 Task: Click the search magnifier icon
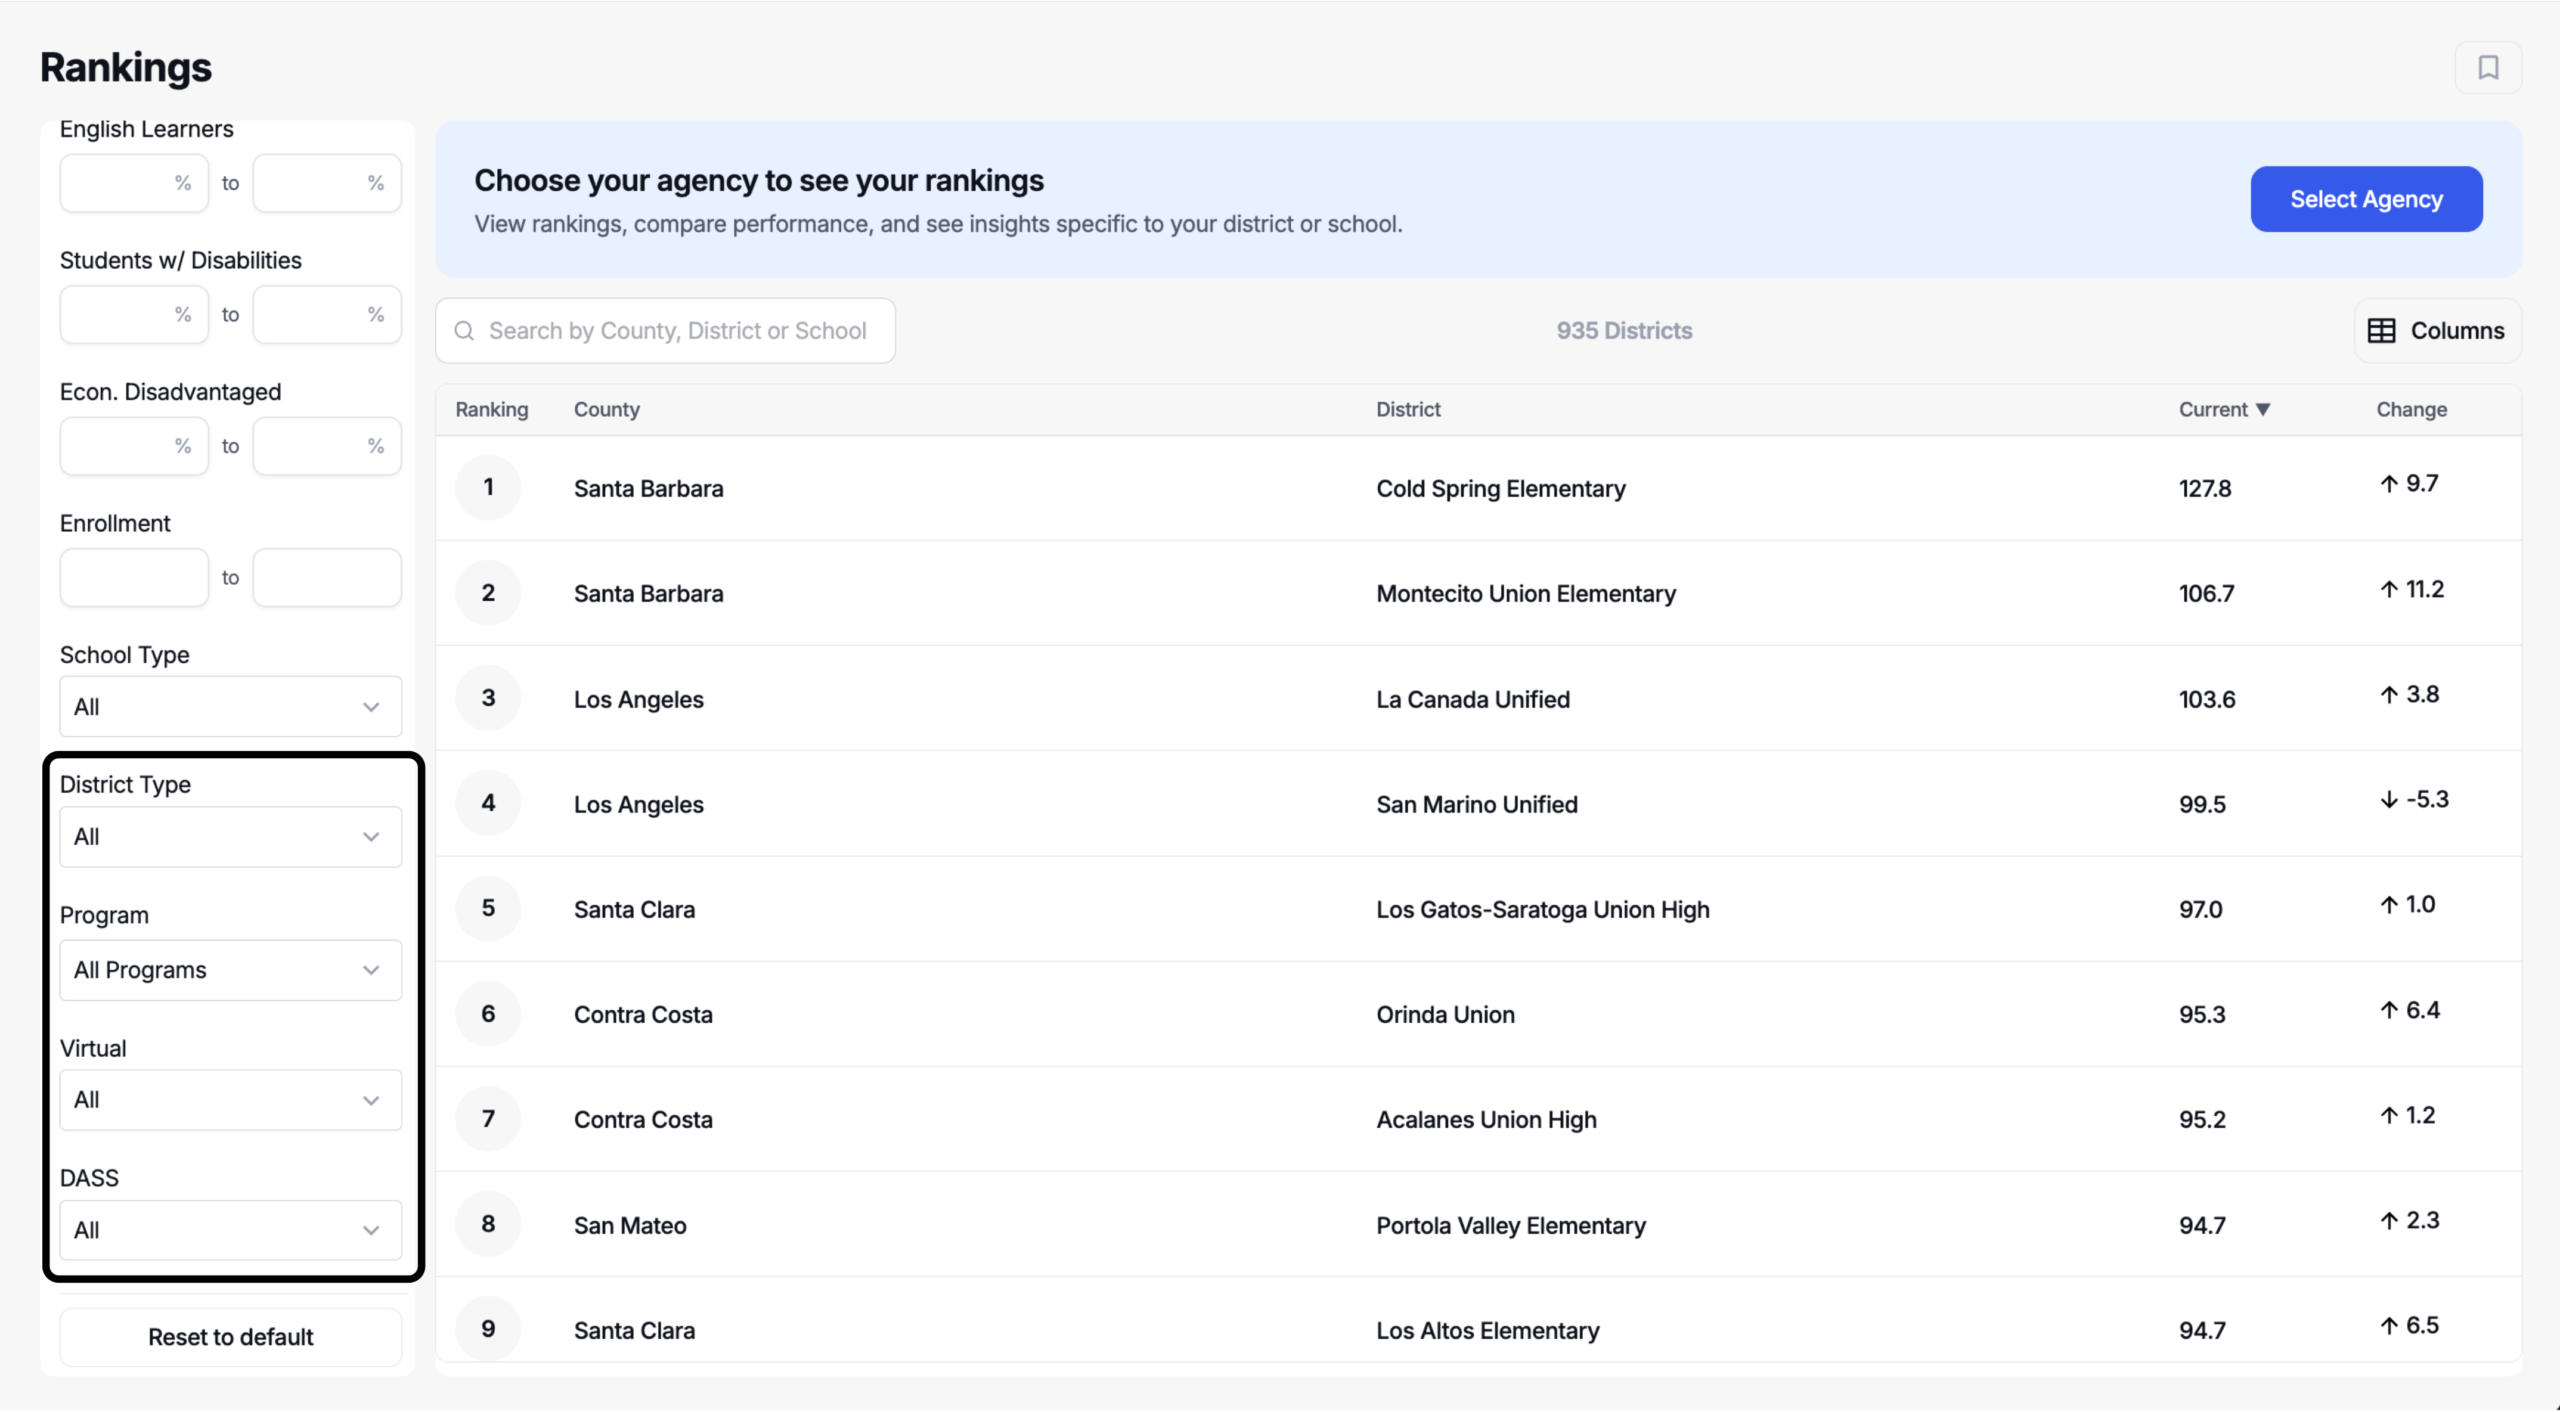pyautogui.click(x=464, y=331)
